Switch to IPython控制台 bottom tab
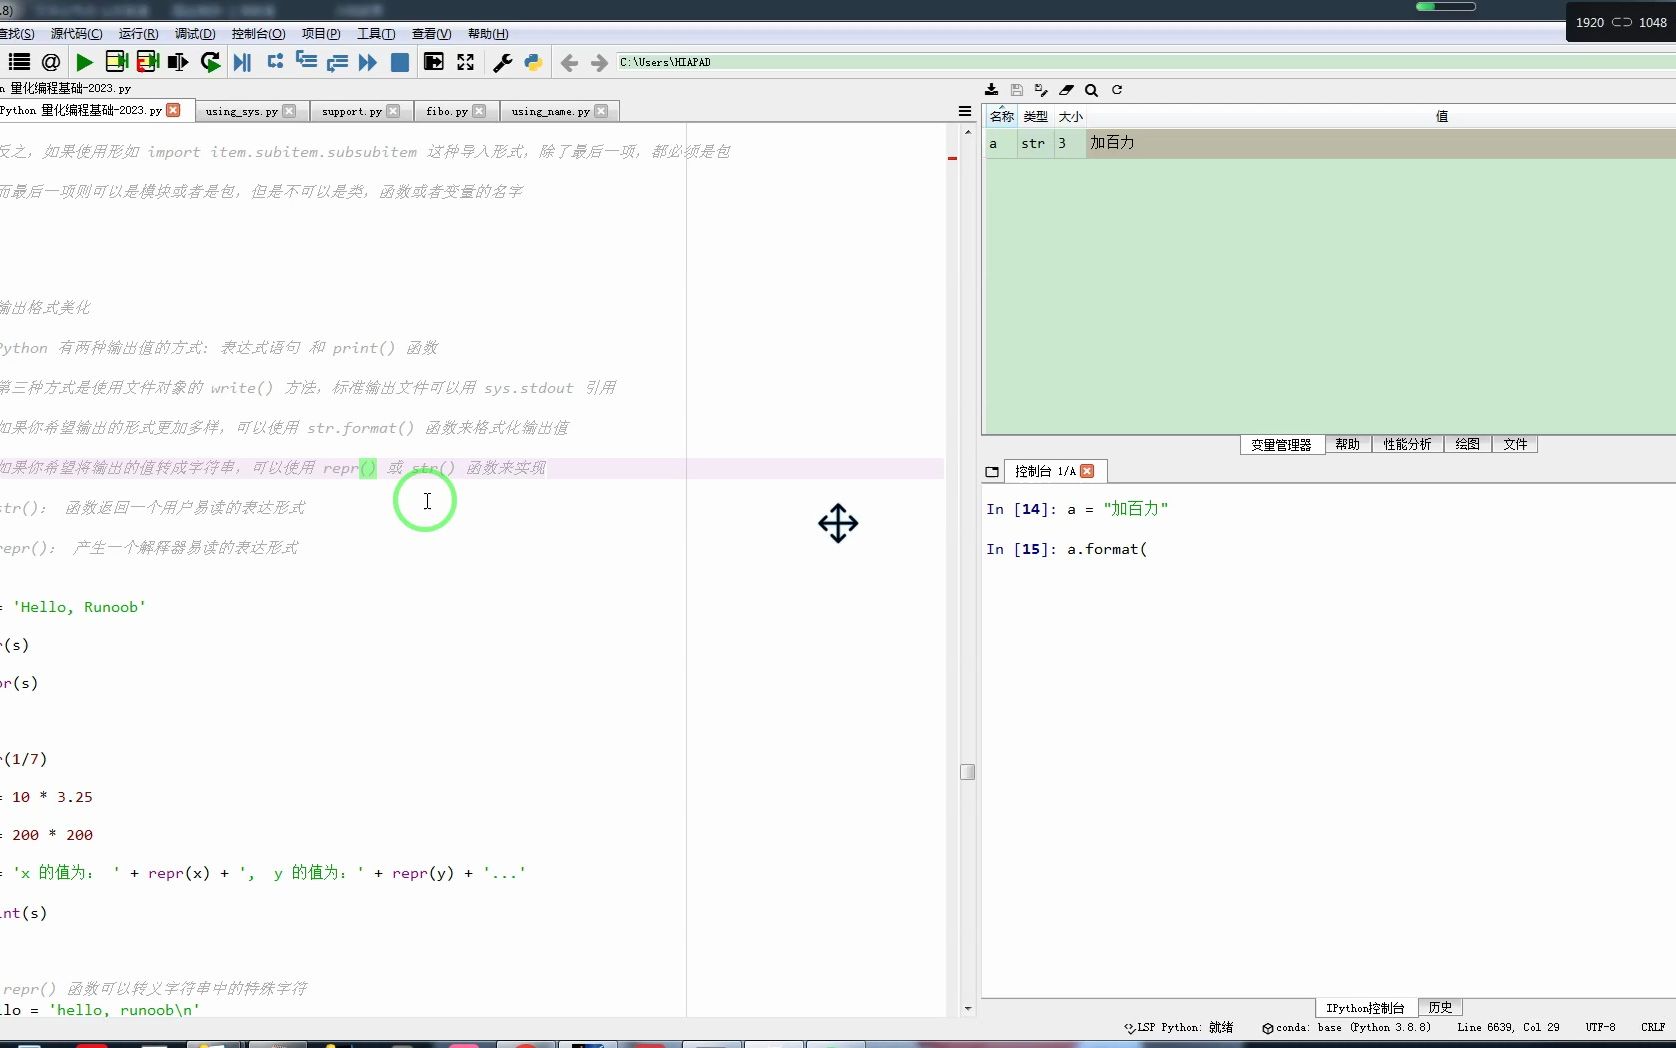The height and width of the screenshot is (1048, 1676). tap(1365, 1008)
